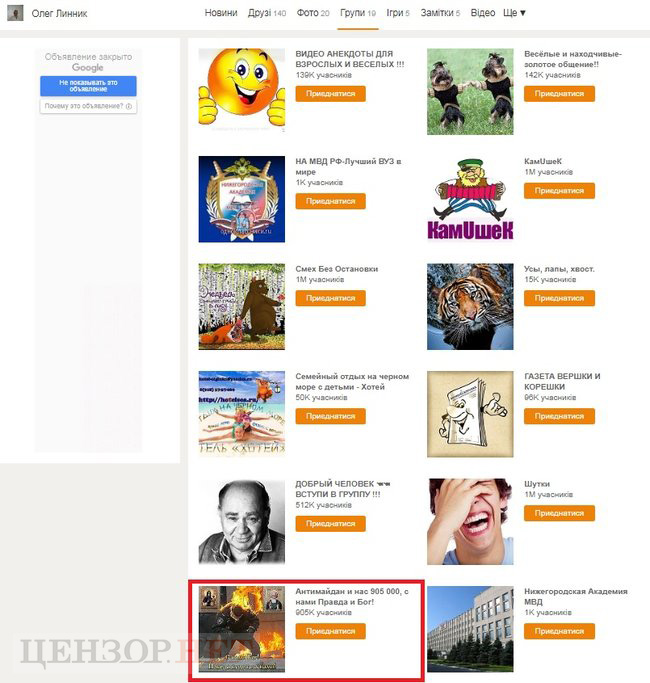
Task: Open the Новини tab
Action: pyautogui.click(x=221, y=13)
